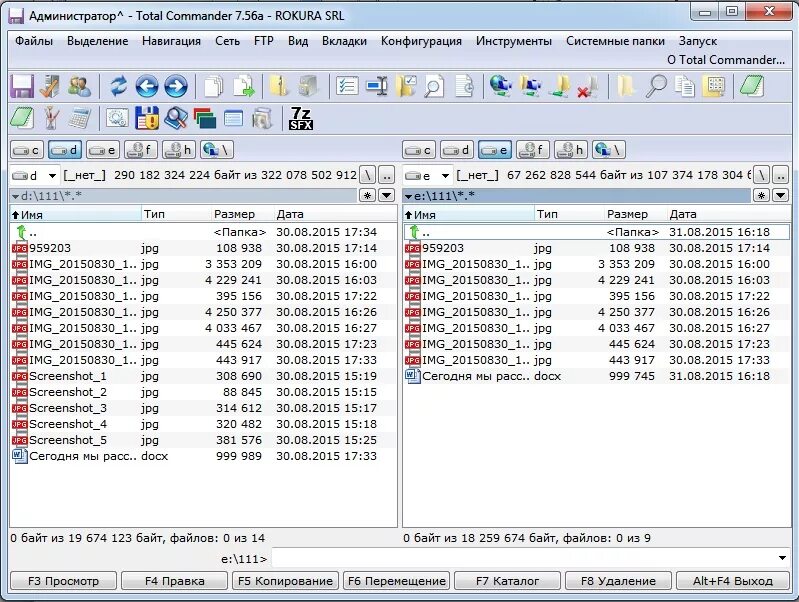Go to root with left panel backslash button
The image size is (799, 602).
click(x=367, y=175)
